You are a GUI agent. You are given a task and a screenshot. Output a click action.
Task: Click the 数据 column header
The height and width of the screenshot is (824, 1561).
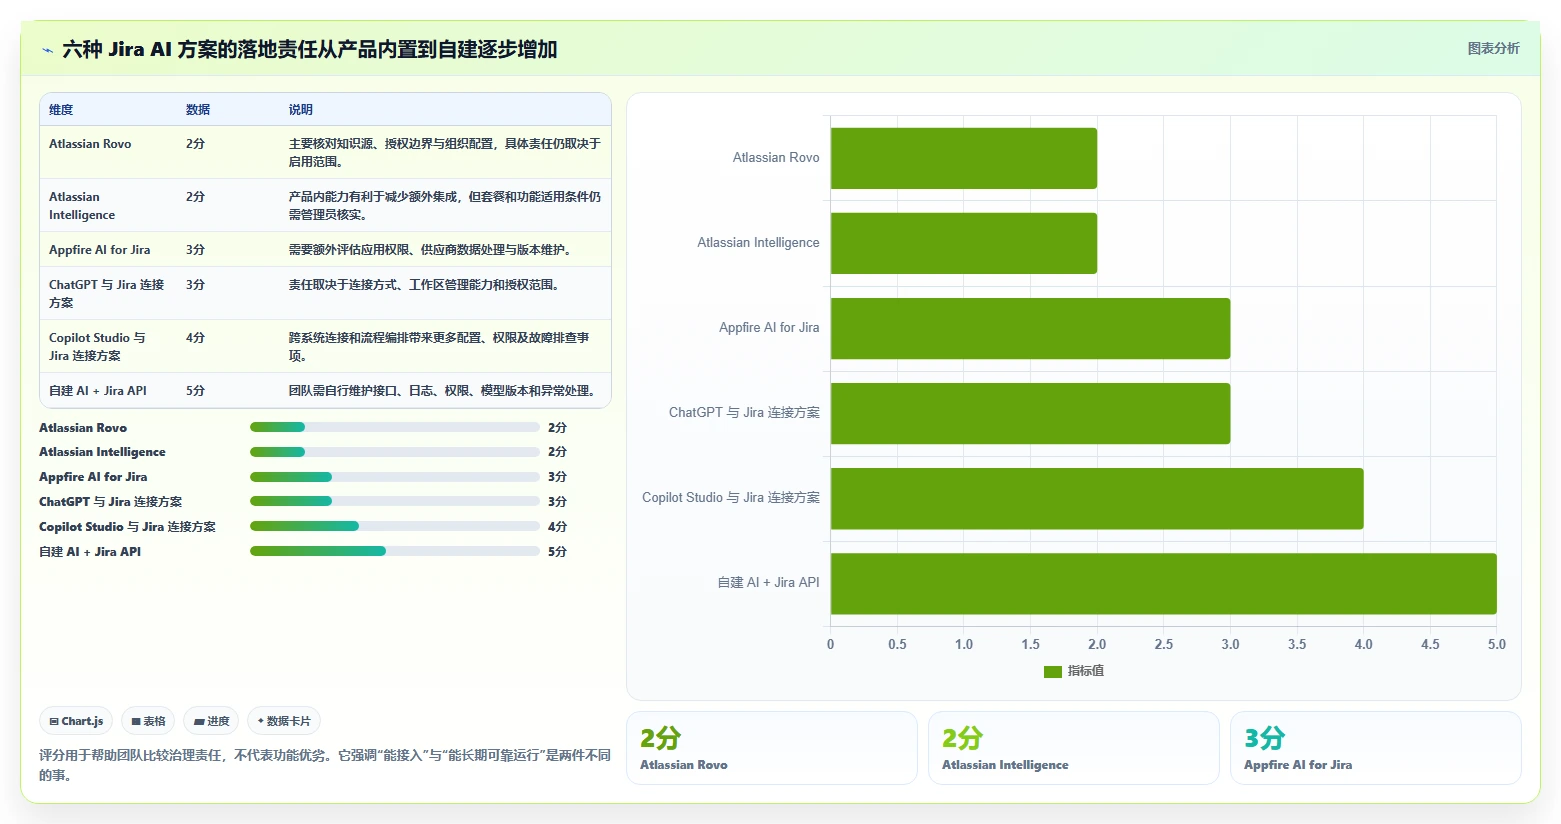(x=198, y=110)
